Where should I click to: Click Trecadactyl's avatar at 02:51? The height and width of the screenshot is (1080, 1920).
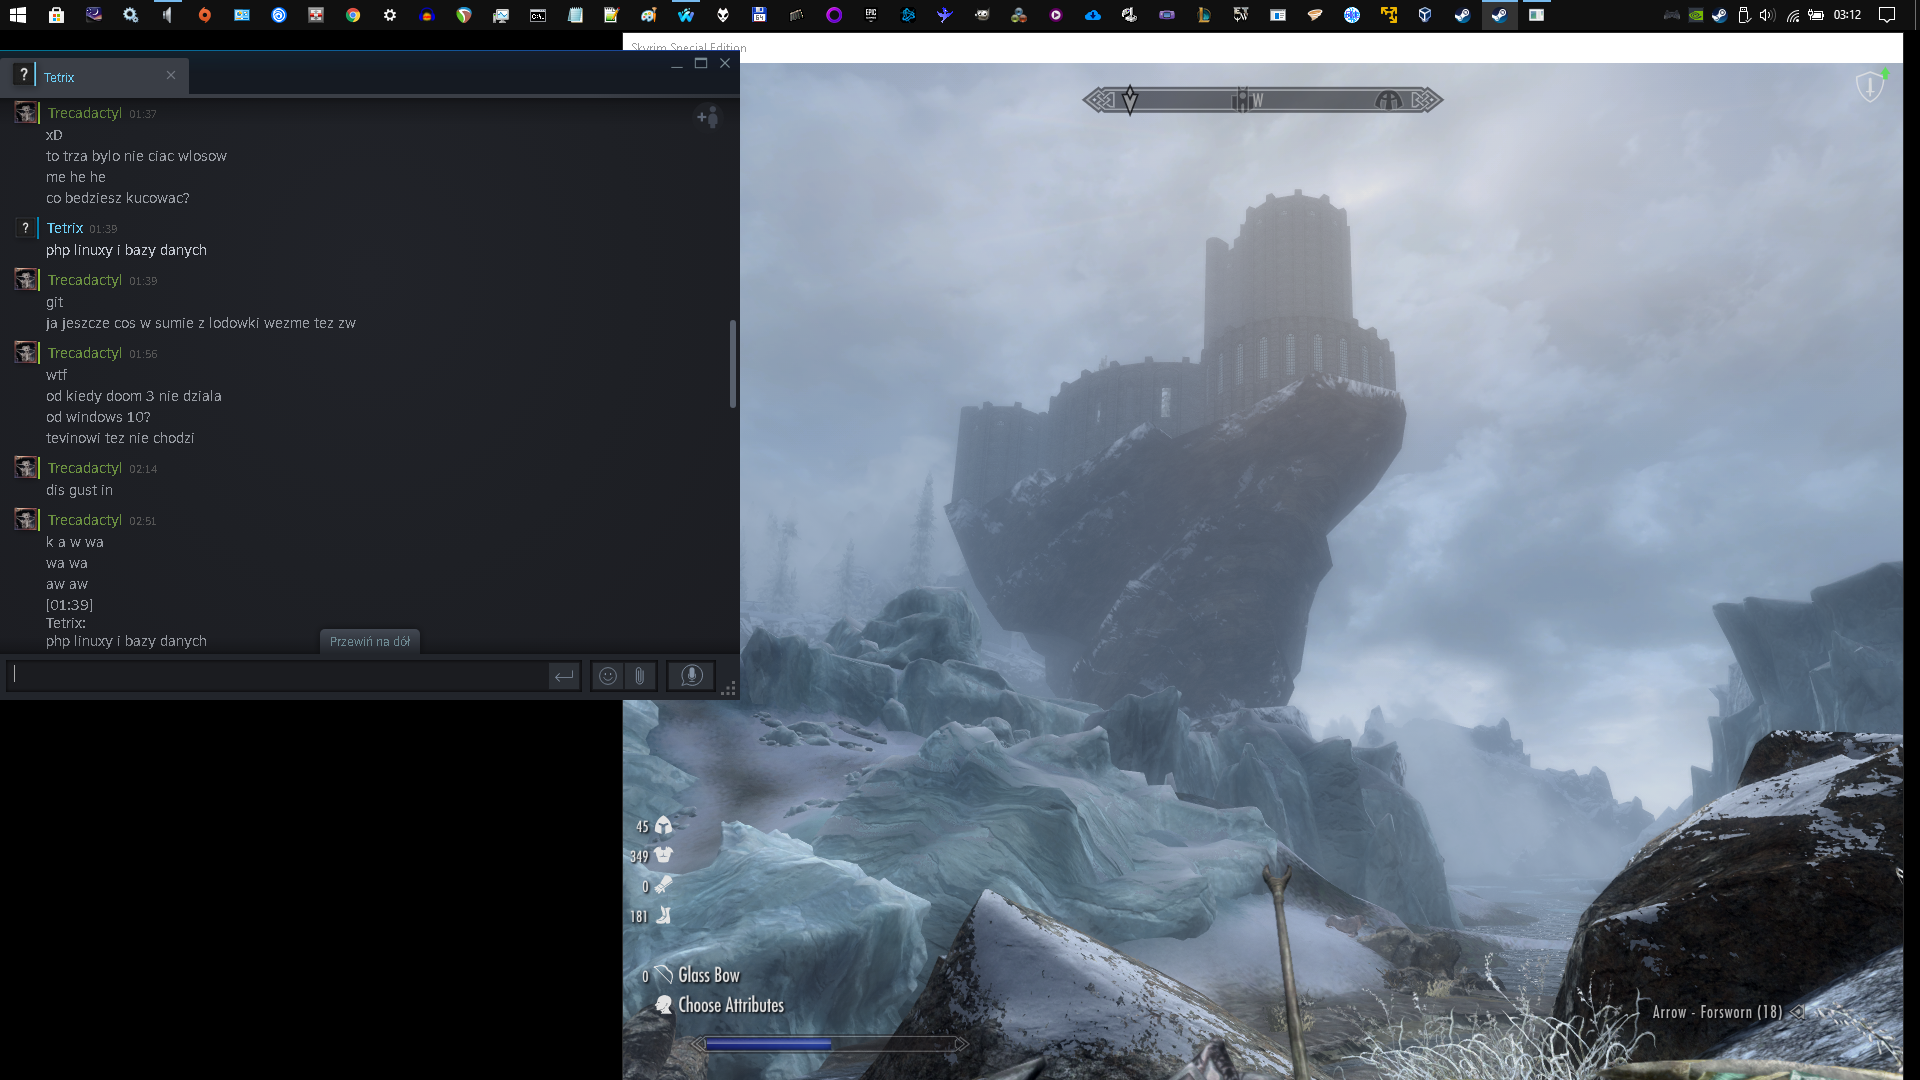point(27,519)
